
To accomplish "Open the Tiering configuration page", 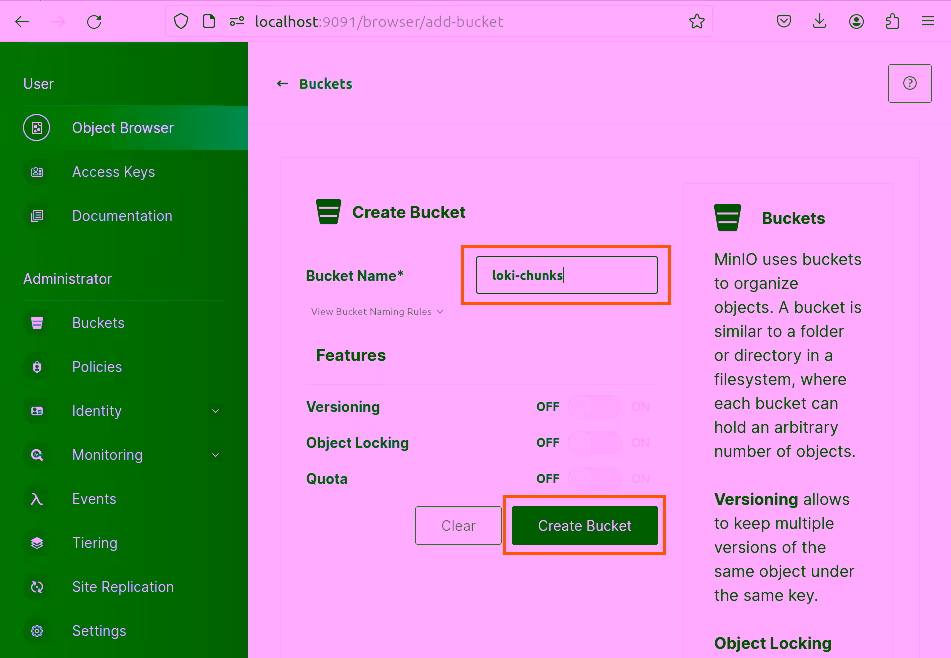I will [x=93, y=542].
